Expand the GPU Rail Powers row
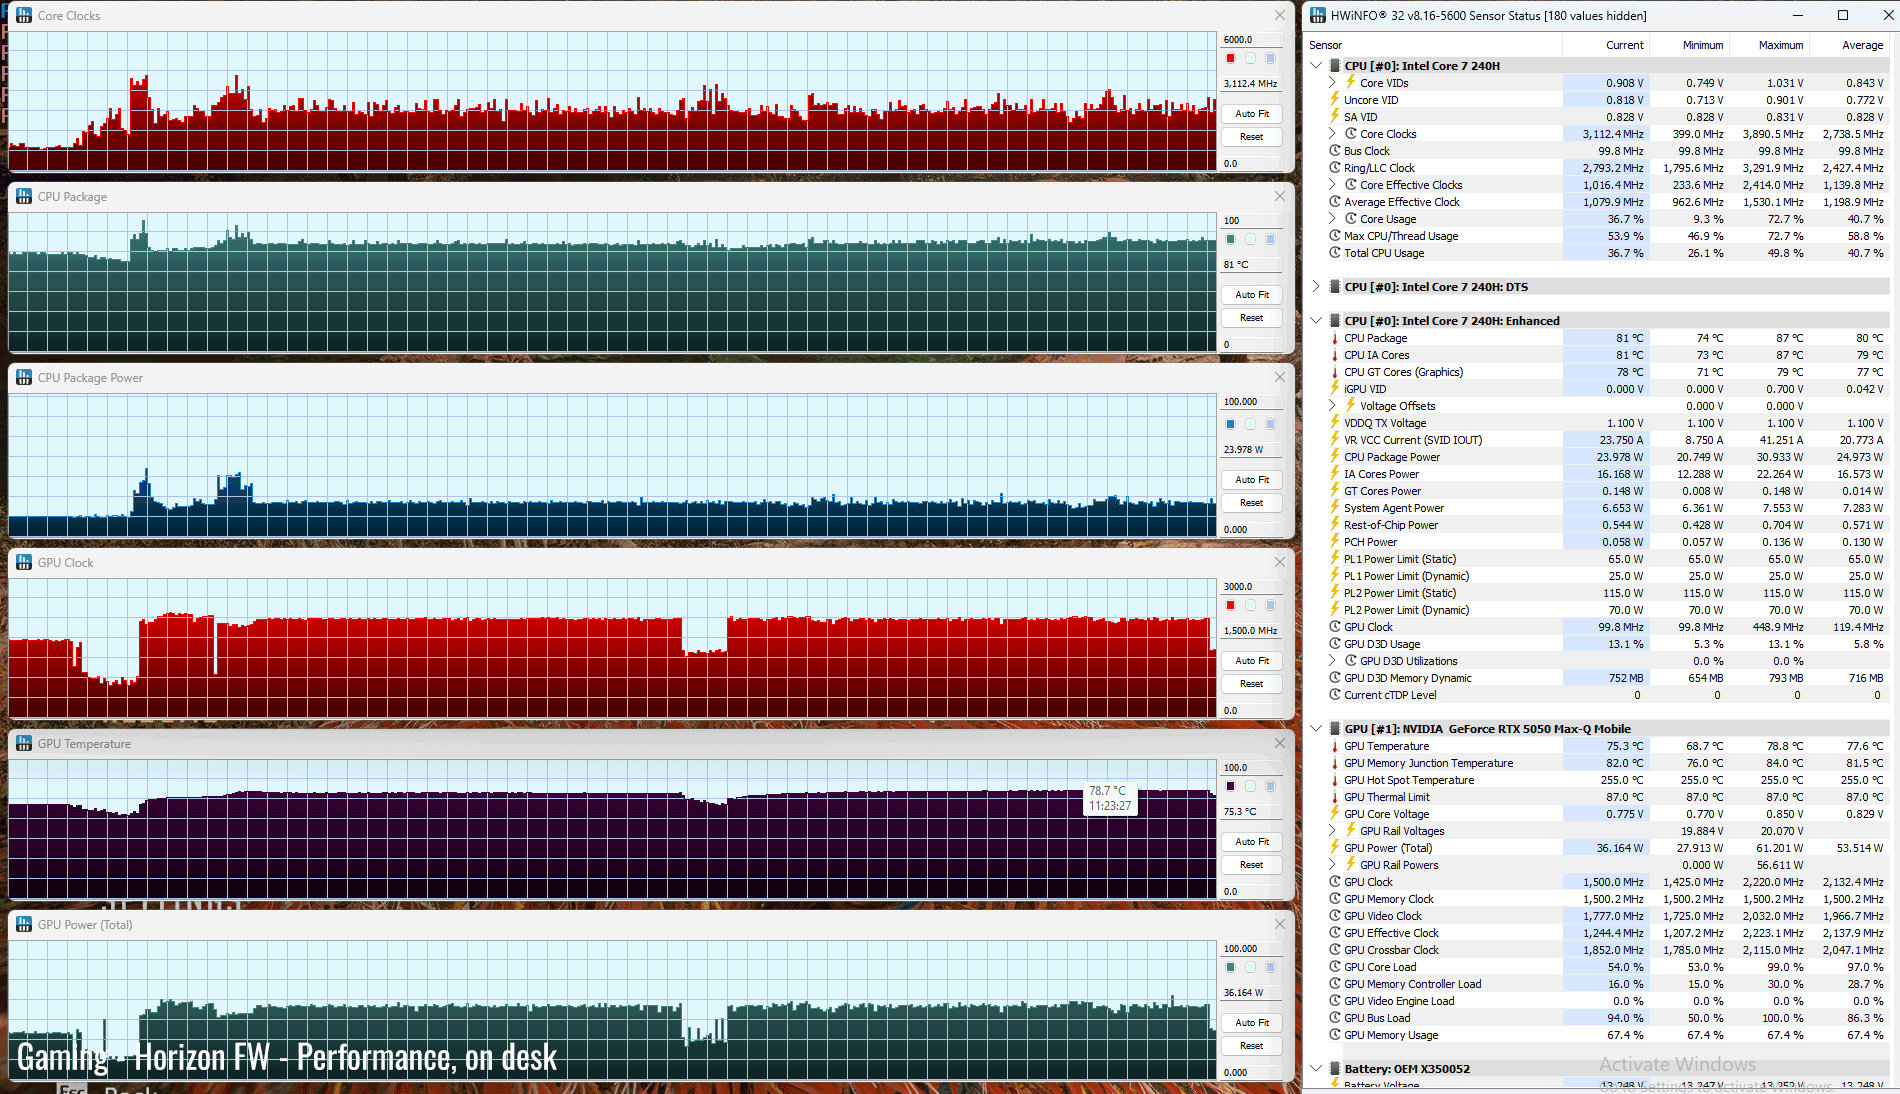Viewport: 1900px width, 1094px height. click(x=1333, y=865)
